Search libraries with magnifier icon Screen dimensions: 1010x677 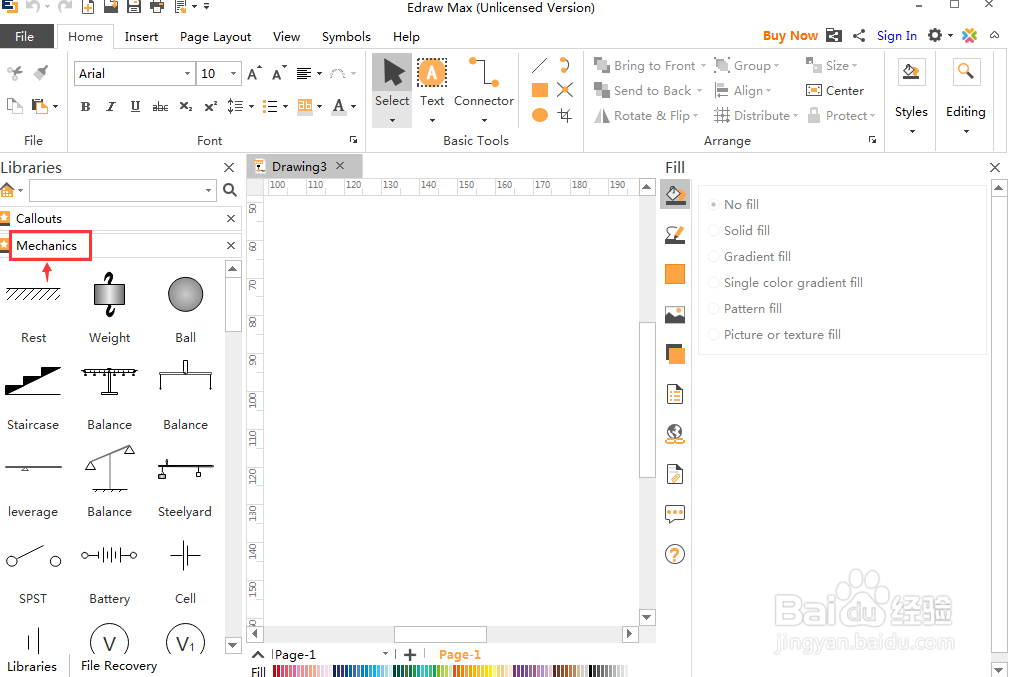tap(229, 190)
